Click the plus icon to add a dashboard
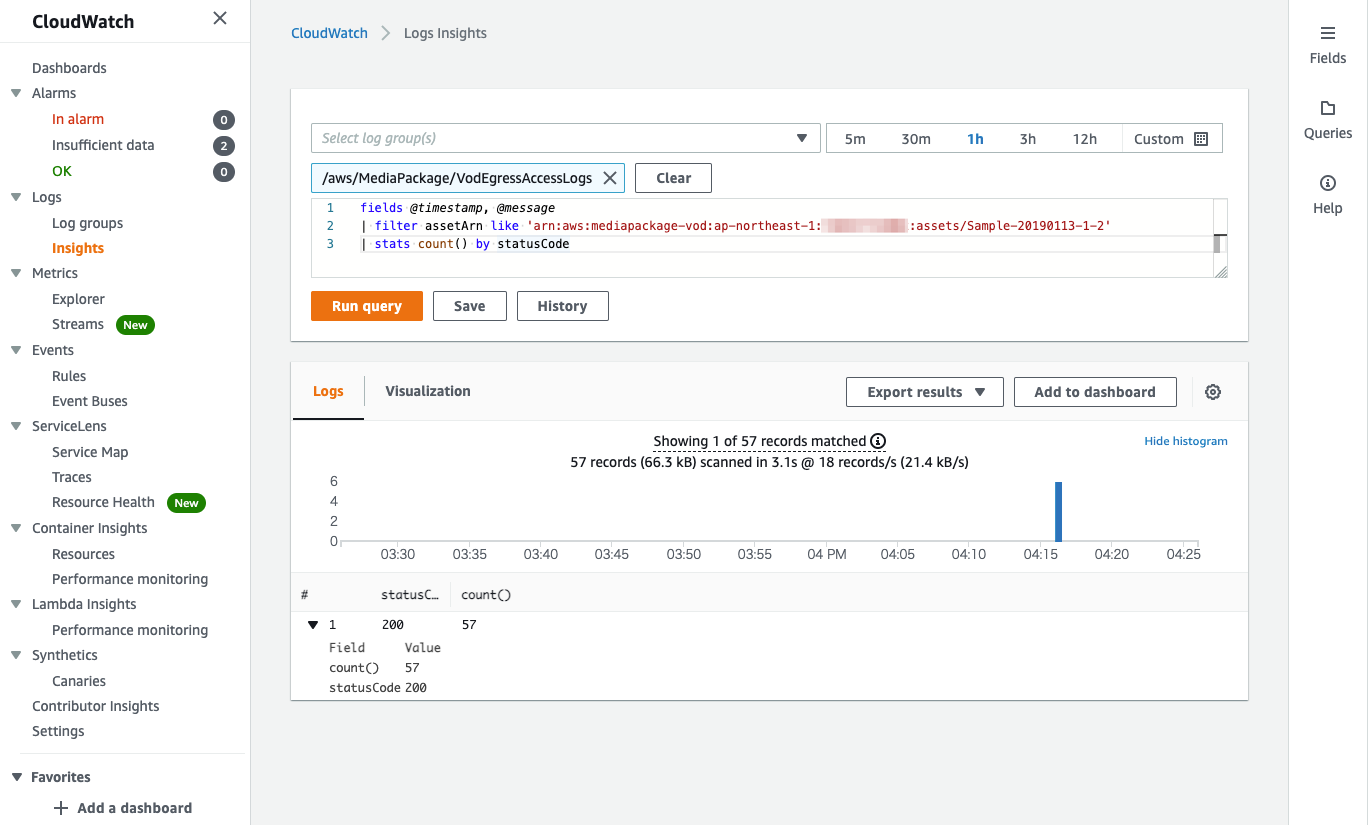This screenshot has height=825, width=1368. (x=61, y=808)
